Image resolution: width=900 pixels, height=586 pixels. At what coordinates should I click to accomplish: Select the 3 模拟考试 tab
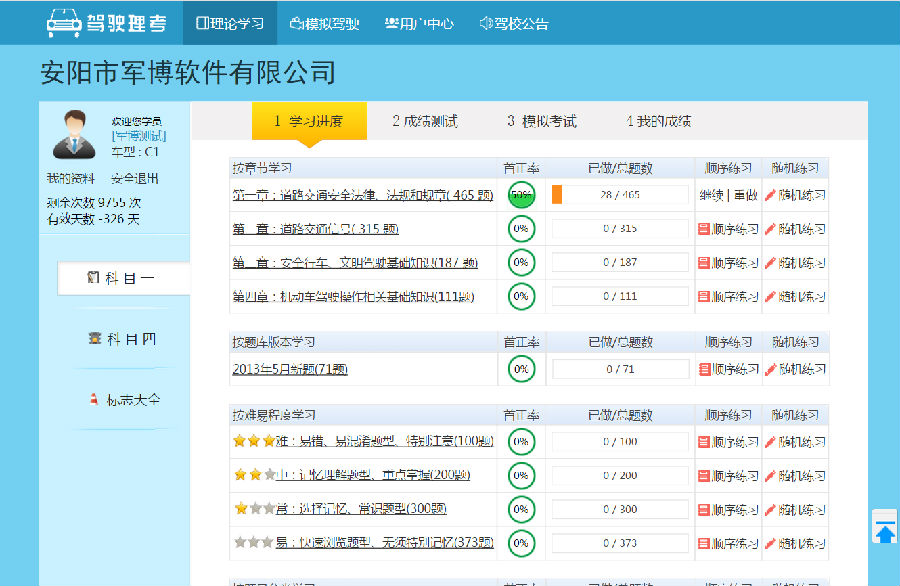point(542,121)
